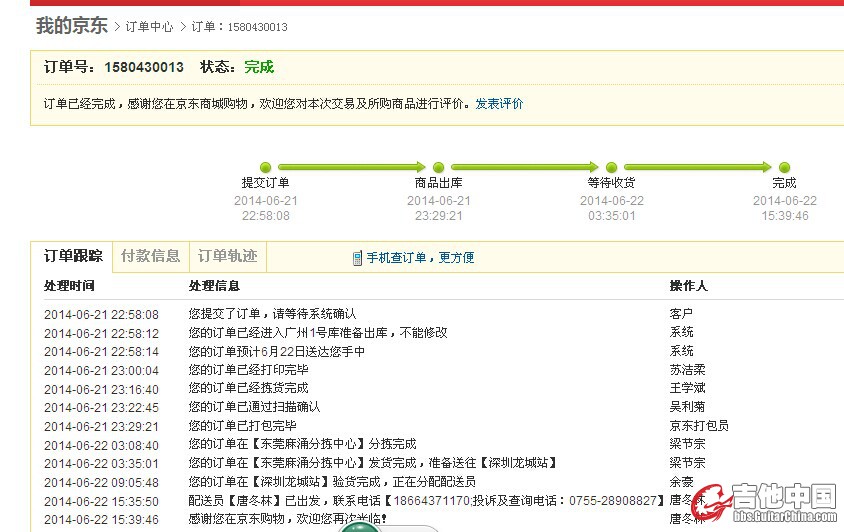This screenshot has height=532, width=844.
Task: Click row text 您提交了订单，请等待系统确认
Action: click(x=272, y=314)
